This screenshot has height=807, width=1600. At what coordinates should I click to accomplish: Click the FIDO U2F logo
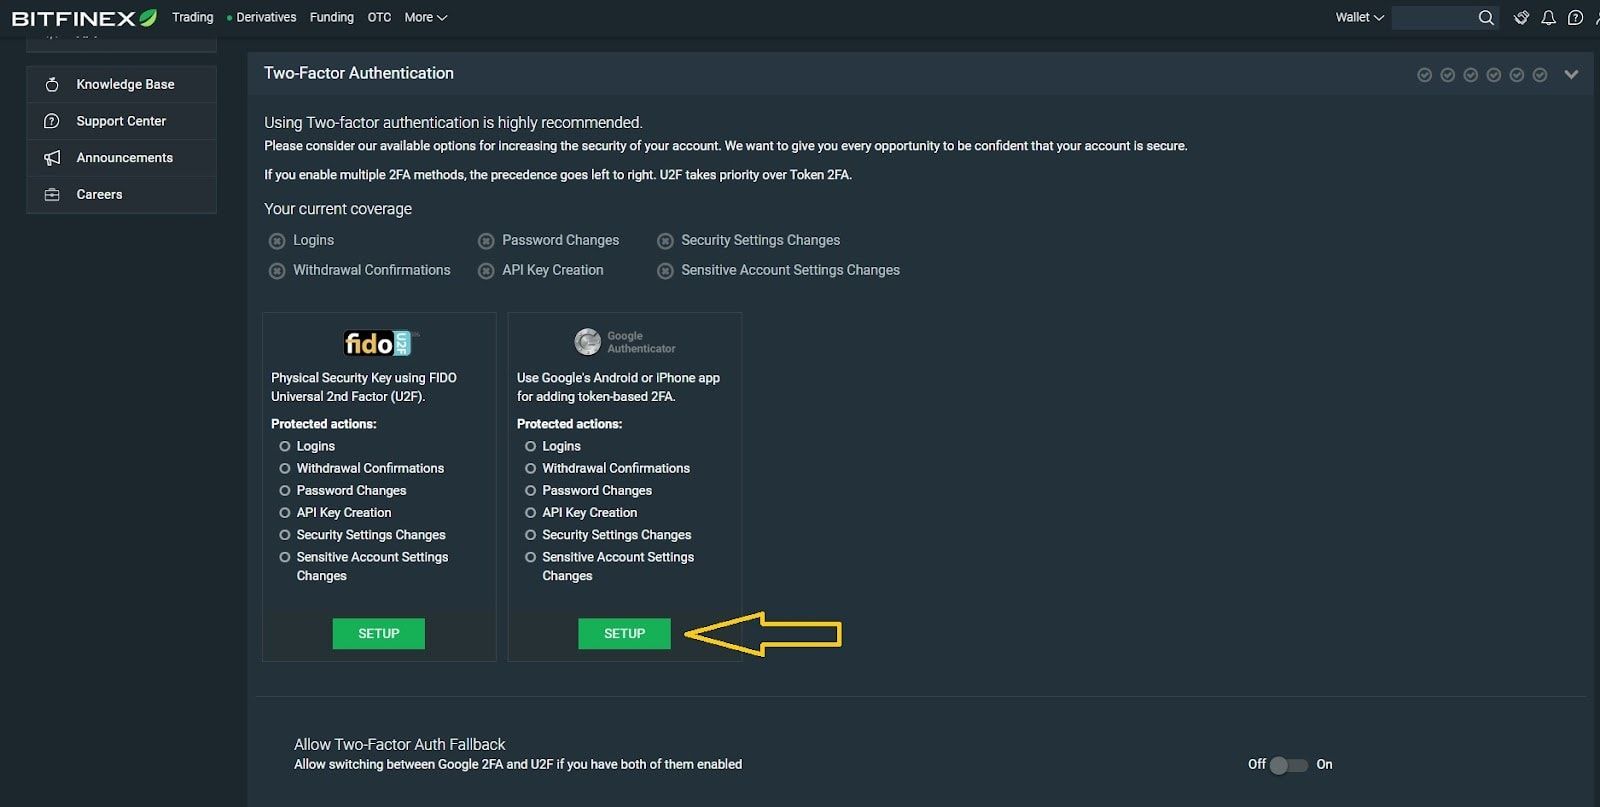click(x=379, y=343)
